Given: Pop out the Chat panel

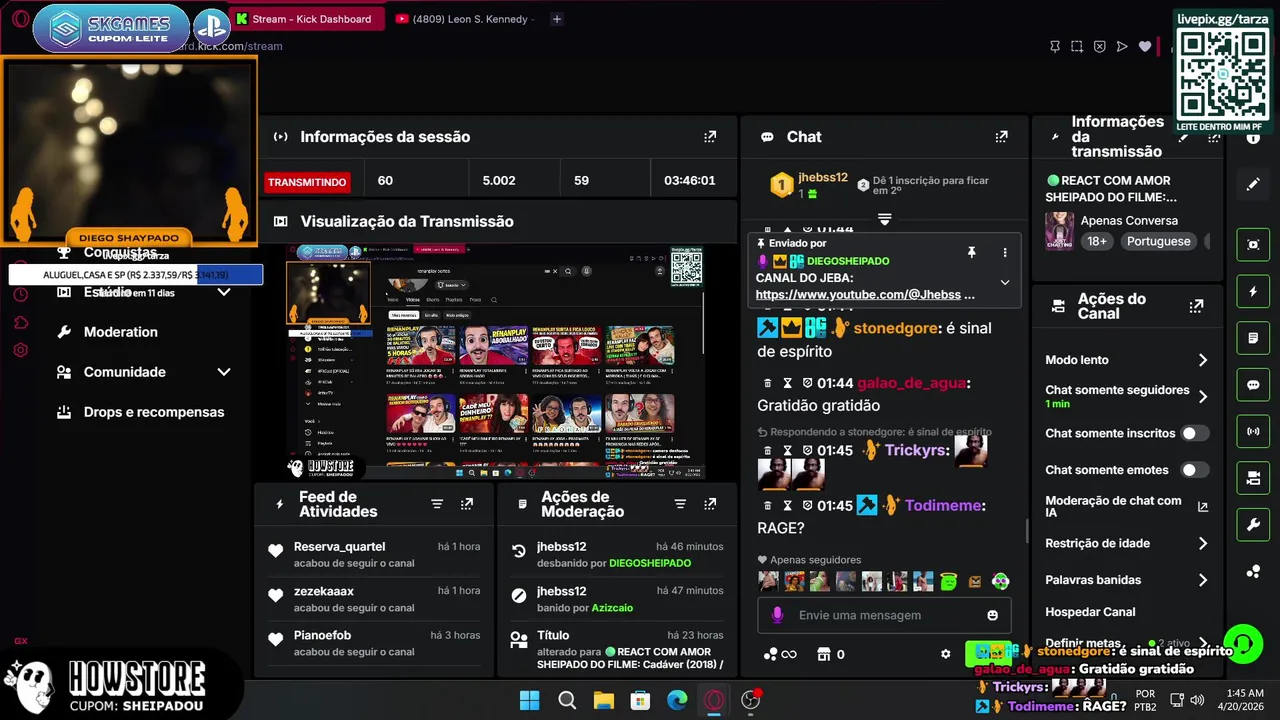Looking at the screenshot, I should [1001, 137].
